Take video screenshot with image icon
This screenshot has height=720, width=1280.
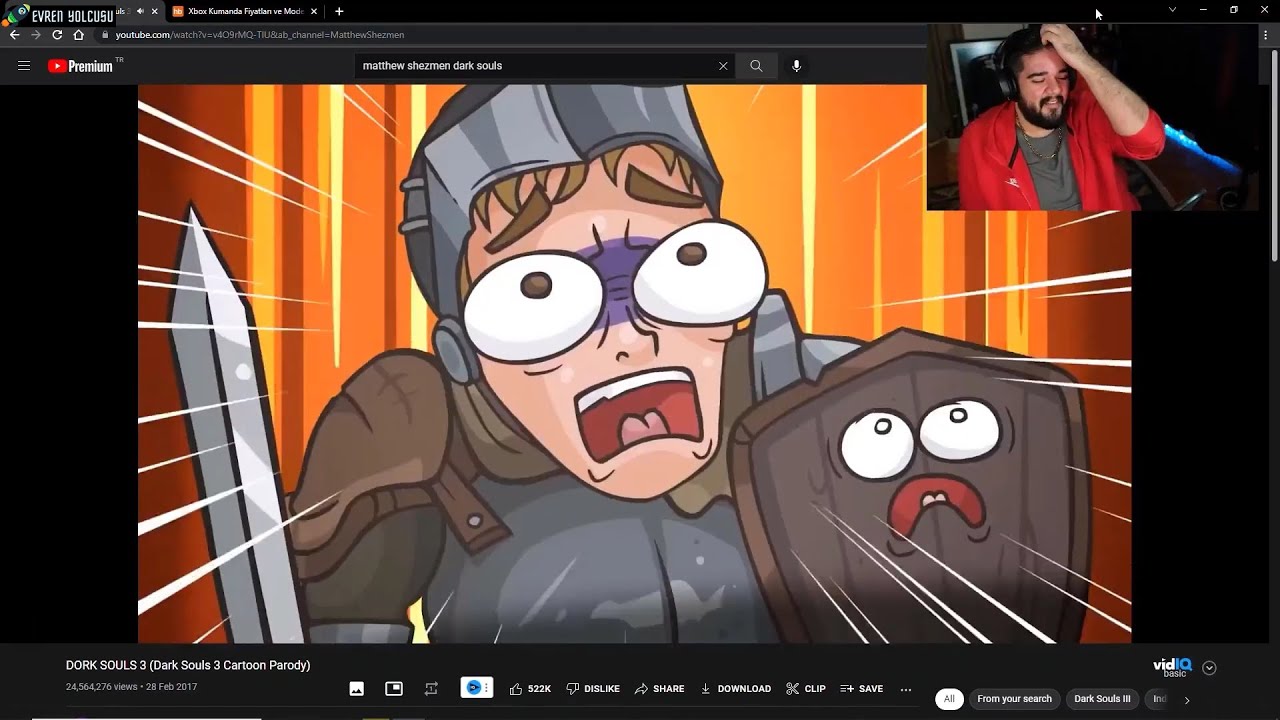[356, 688]
